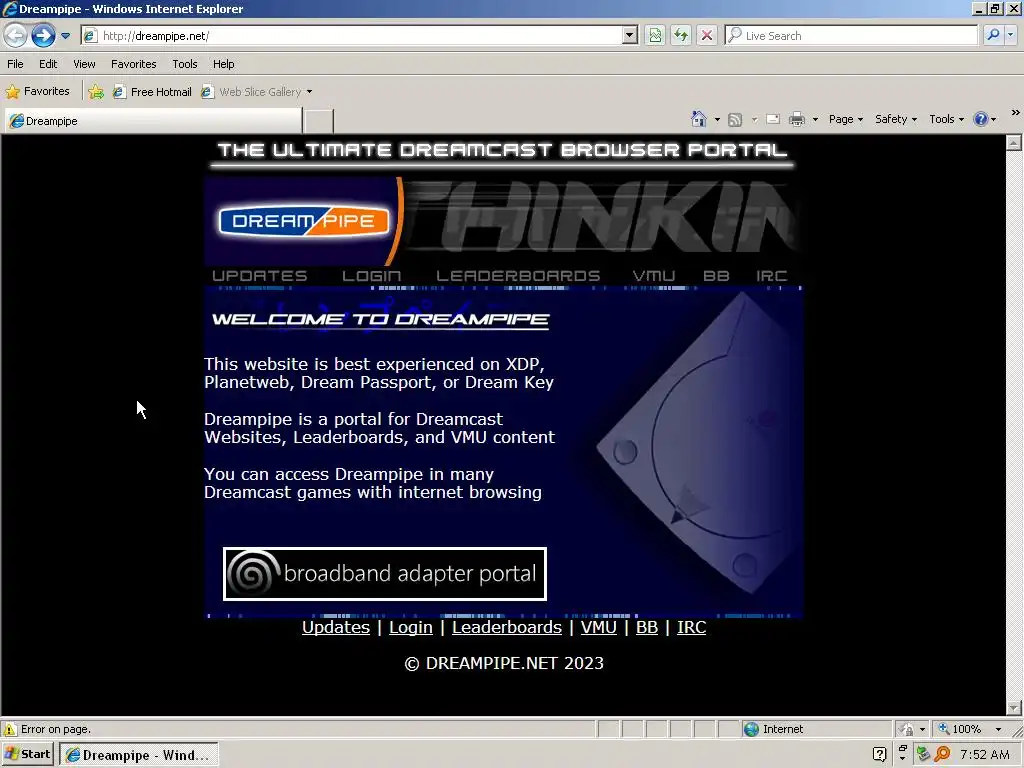Click the address bar showing dreampipe.net
This screenshot has height=768, width=1024.
351,36
